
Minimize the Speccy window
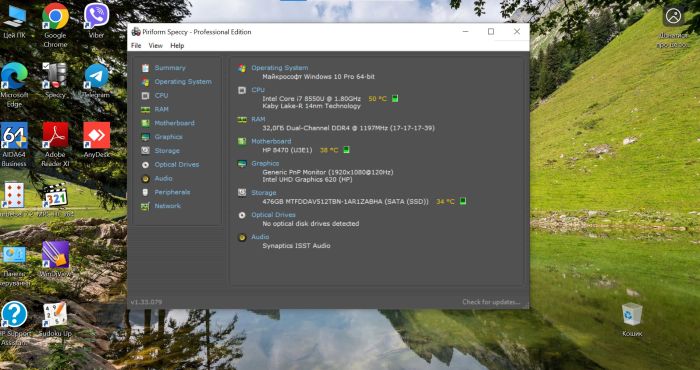click(466, 32)
